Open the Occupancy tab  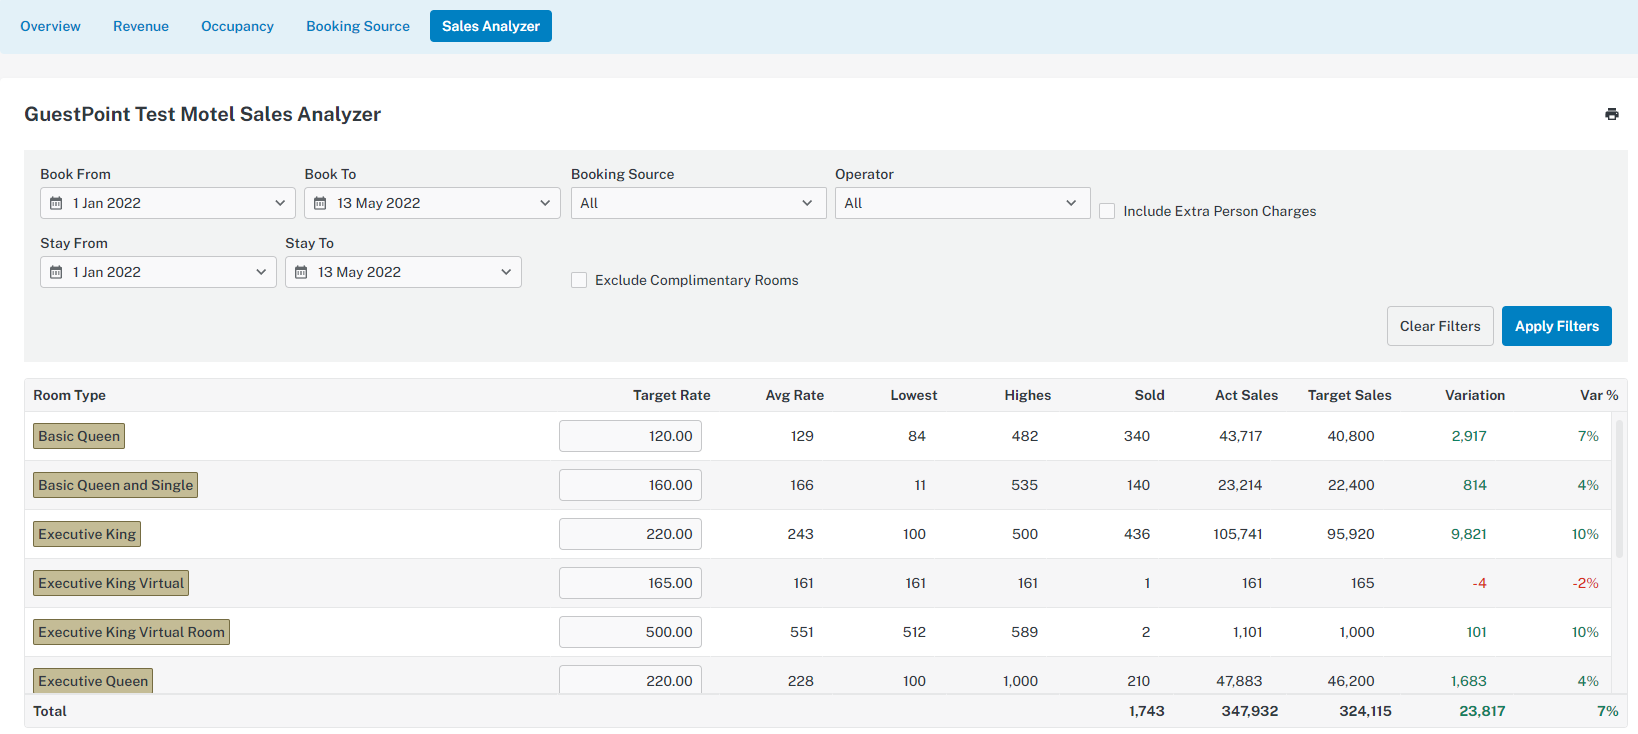pyautogui.click(x=237, y=26)
